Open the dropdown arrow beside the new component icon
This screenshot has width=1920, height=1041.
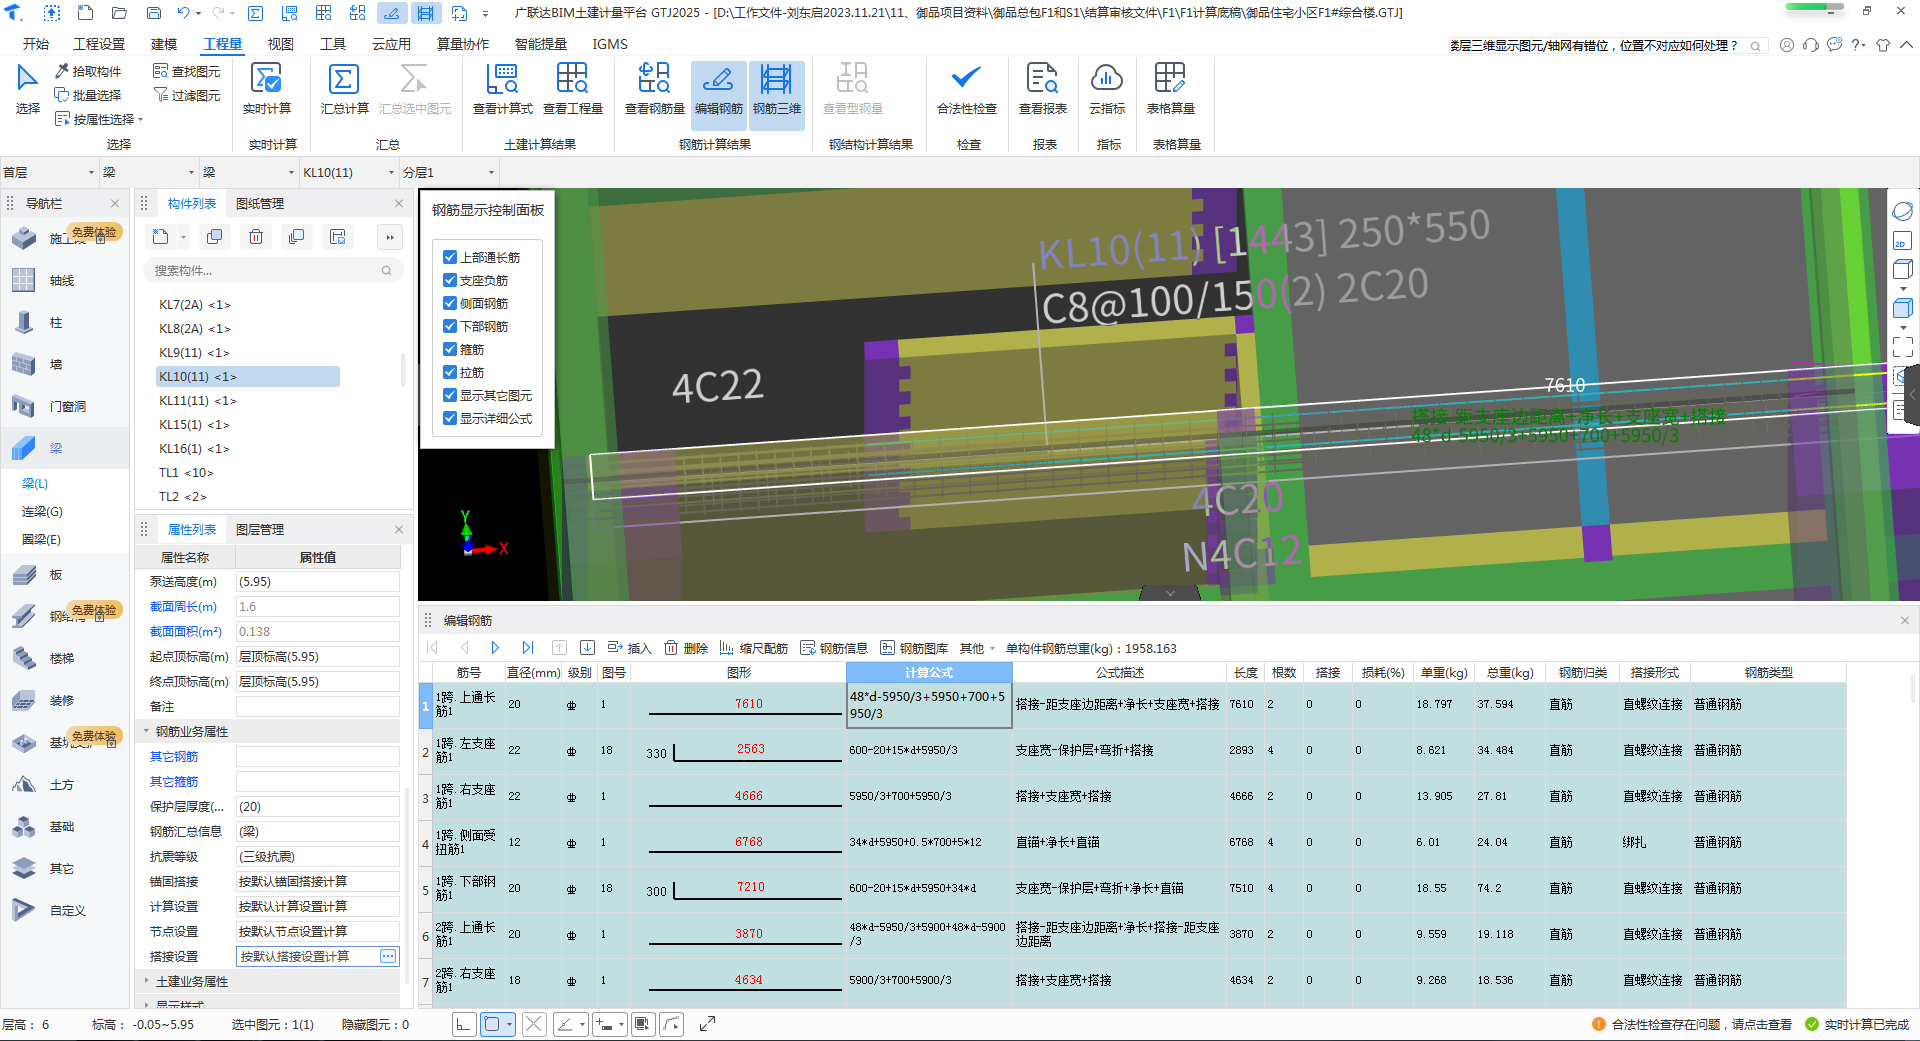183,237
